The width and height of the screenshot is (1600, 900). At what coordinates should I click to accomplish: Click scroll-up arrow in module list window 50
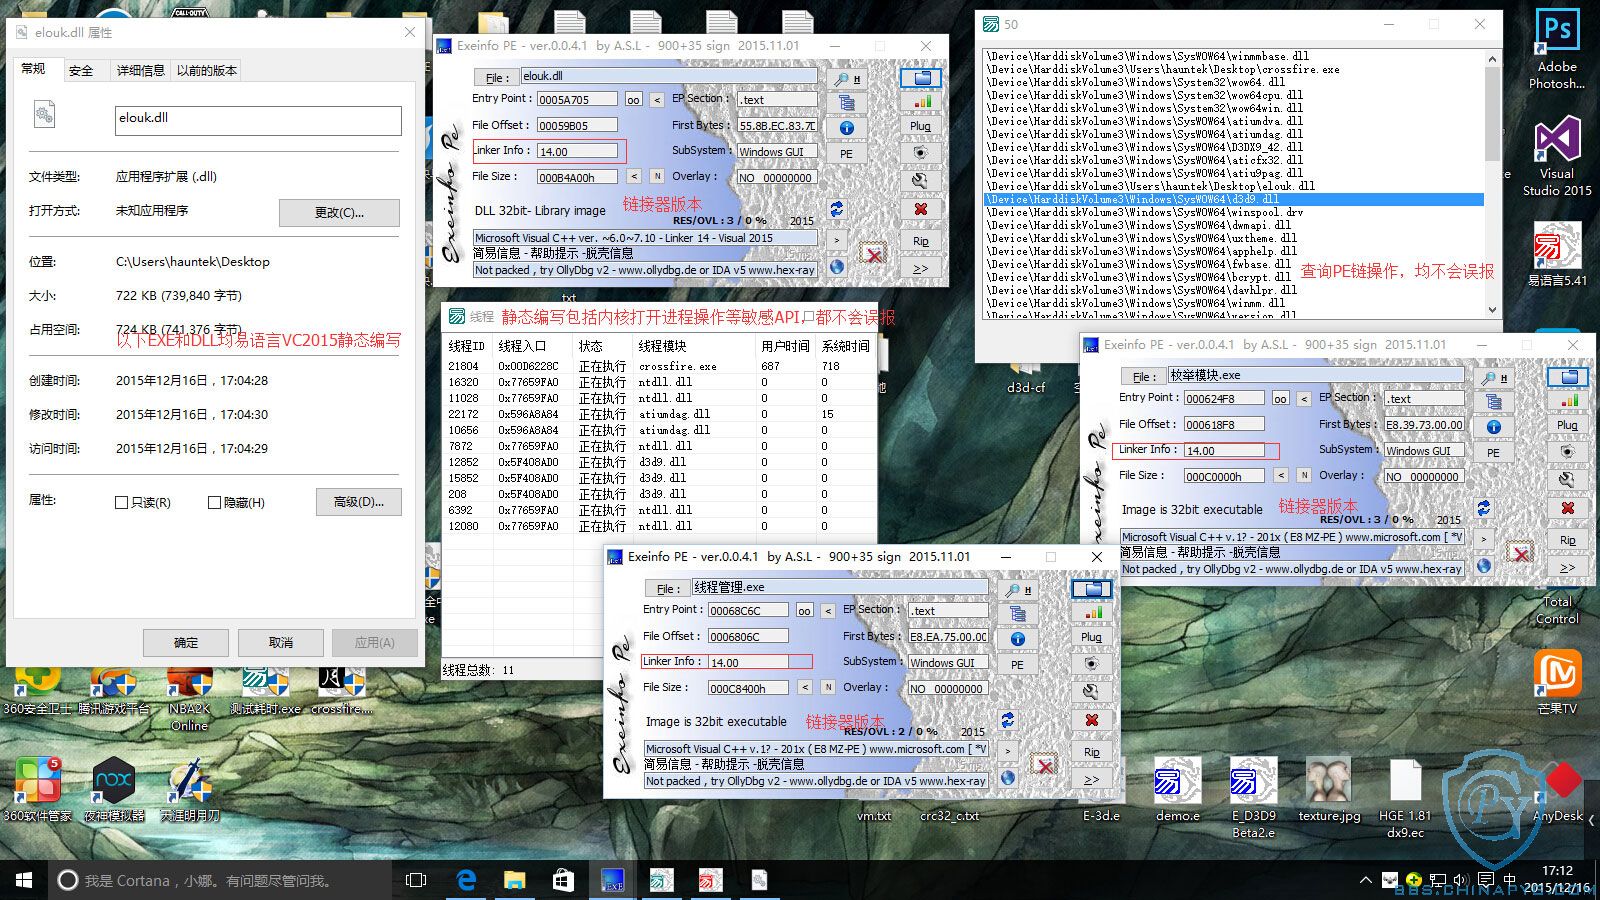click(x=1492, y=58)
